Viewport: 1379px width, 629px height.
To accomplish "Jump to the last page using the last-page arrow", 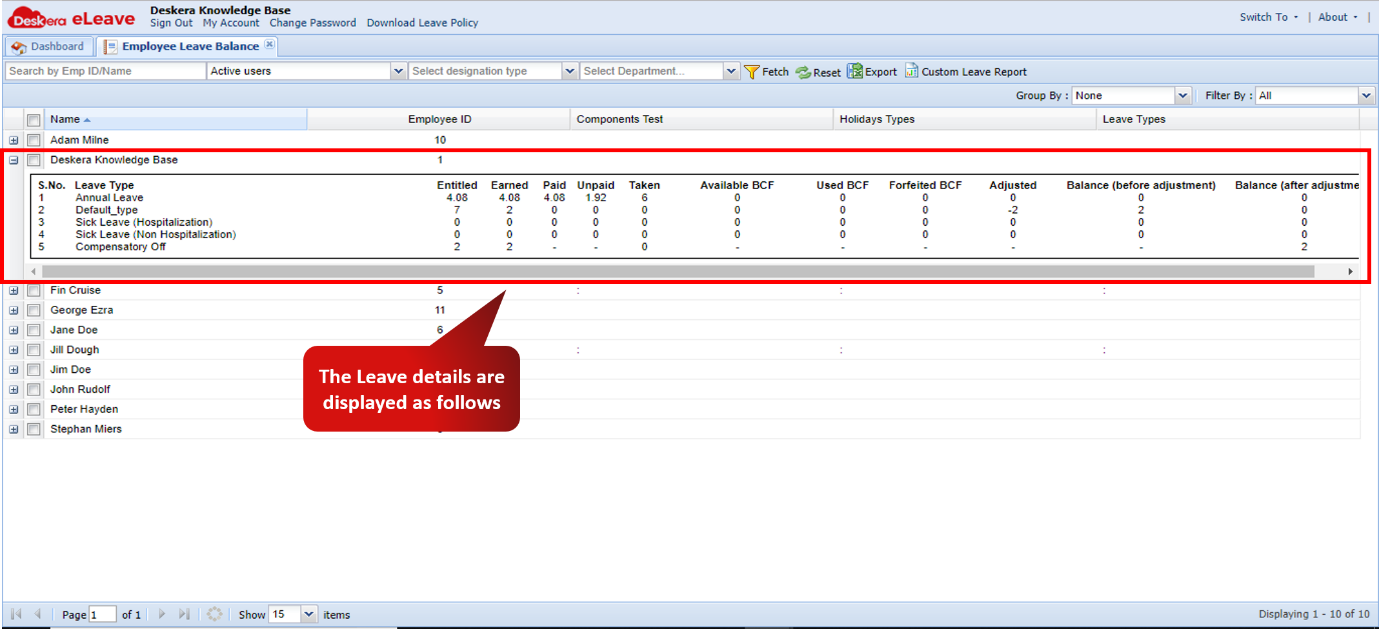I will tap(184, 614).
